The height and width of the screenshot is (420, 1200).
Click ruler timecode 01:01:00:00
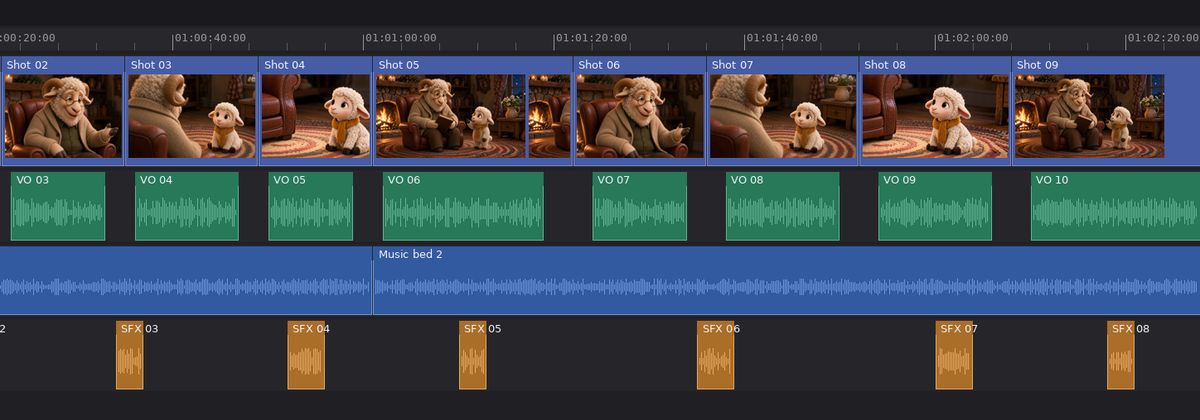(401, 38)
